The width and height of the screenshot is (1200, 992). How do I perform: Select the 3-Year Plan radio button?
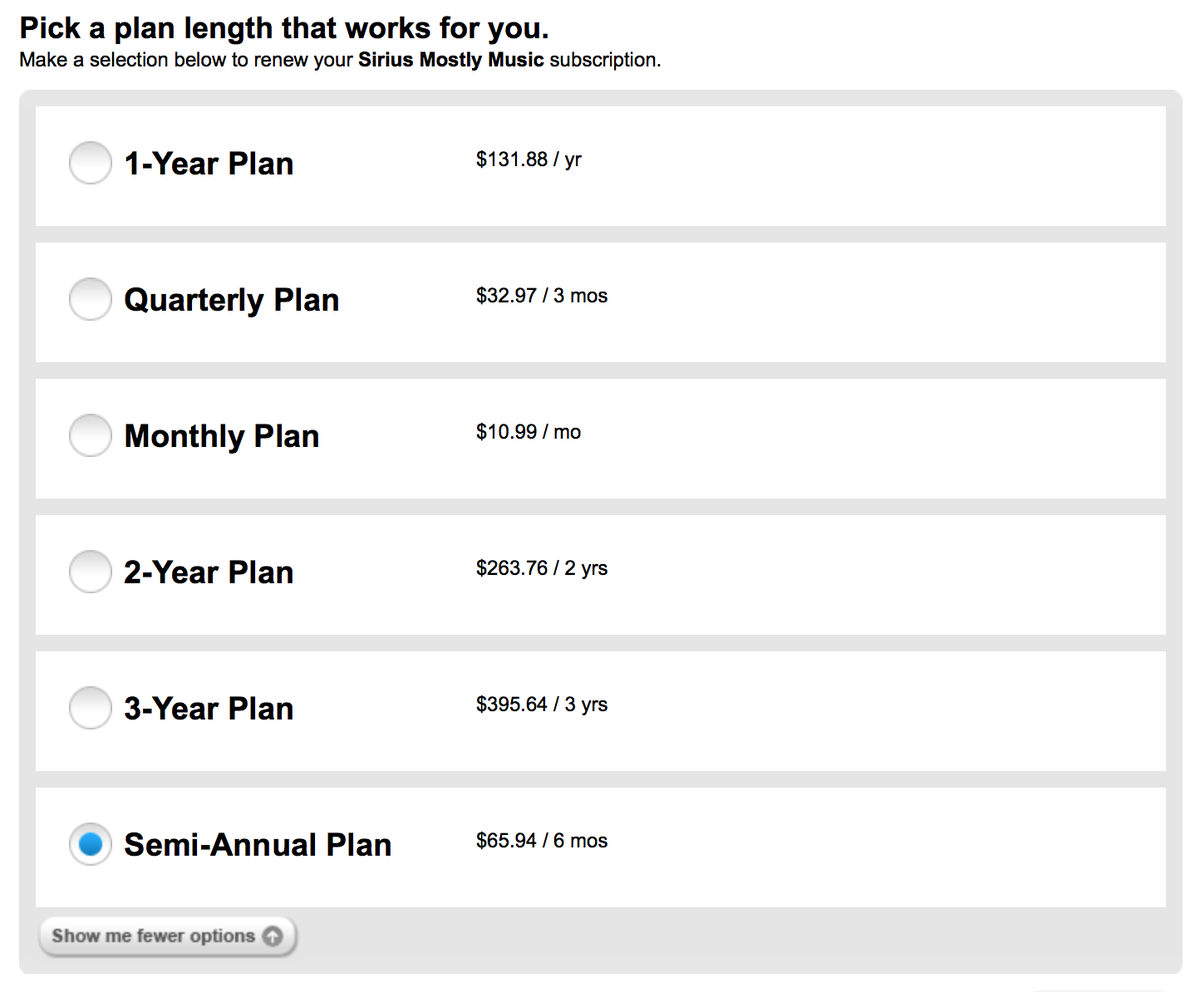(90, 708)
